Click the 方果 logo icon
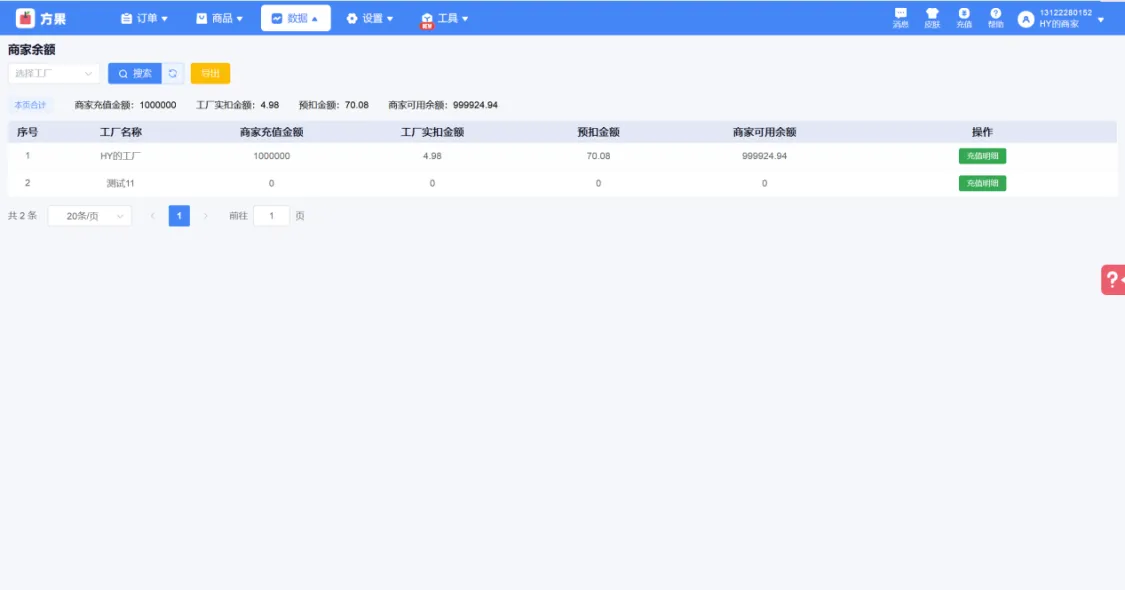The height and width of the screenshot is (590, 1125). (25, 18)
